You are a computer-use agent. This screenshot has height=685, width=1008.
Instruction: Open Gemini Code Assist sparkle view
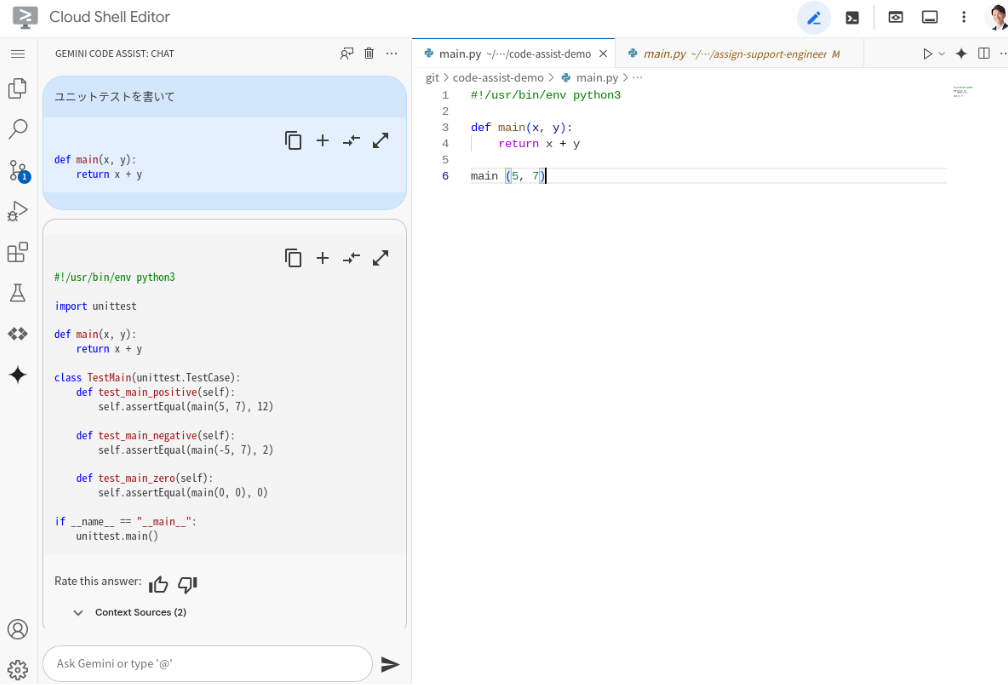click(18, 375)
